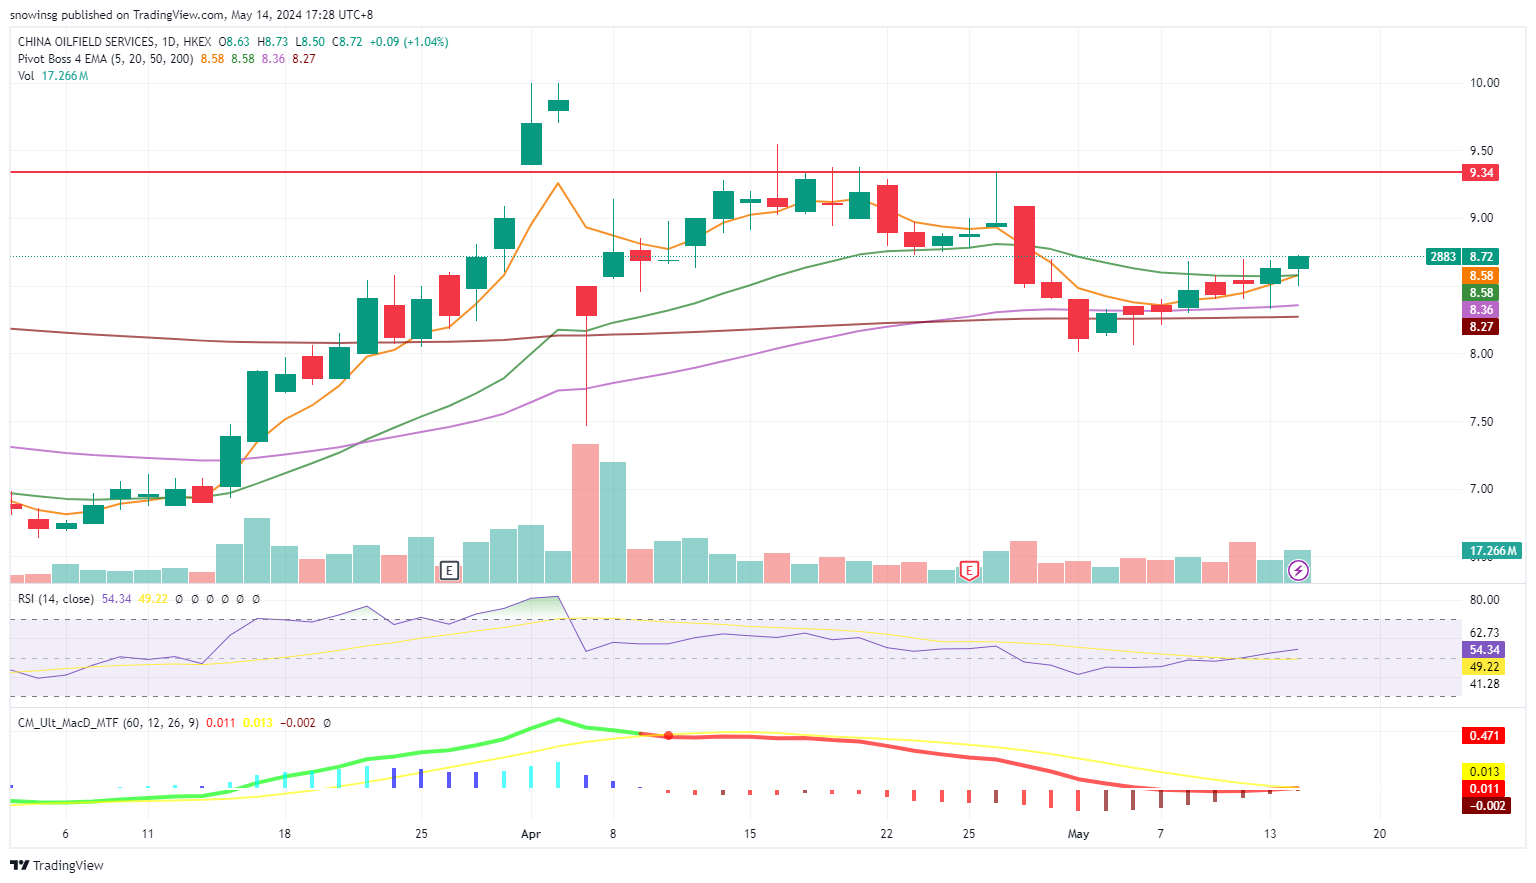The image size is (1536, 883).
Task: Click the '15' date axis label
Action: [750, 834]
